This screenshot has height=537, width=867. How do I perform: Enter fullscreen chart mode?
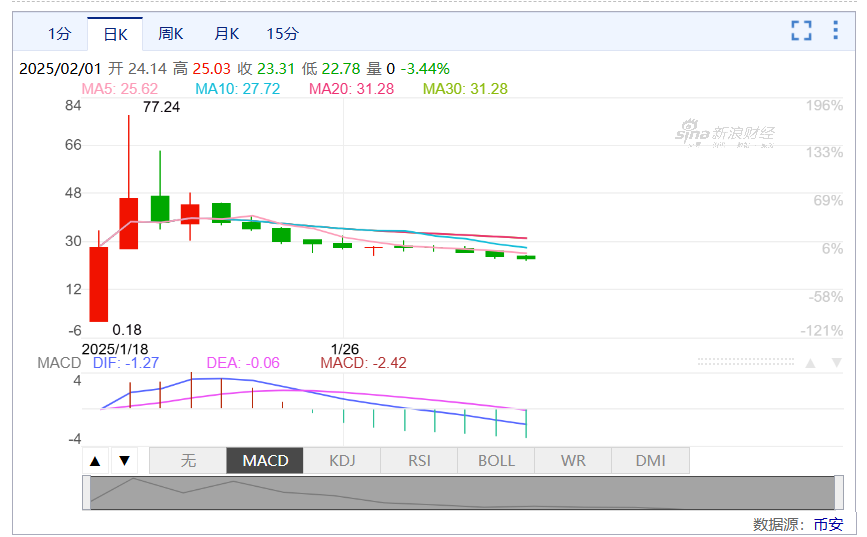click(x=801, y=30)
